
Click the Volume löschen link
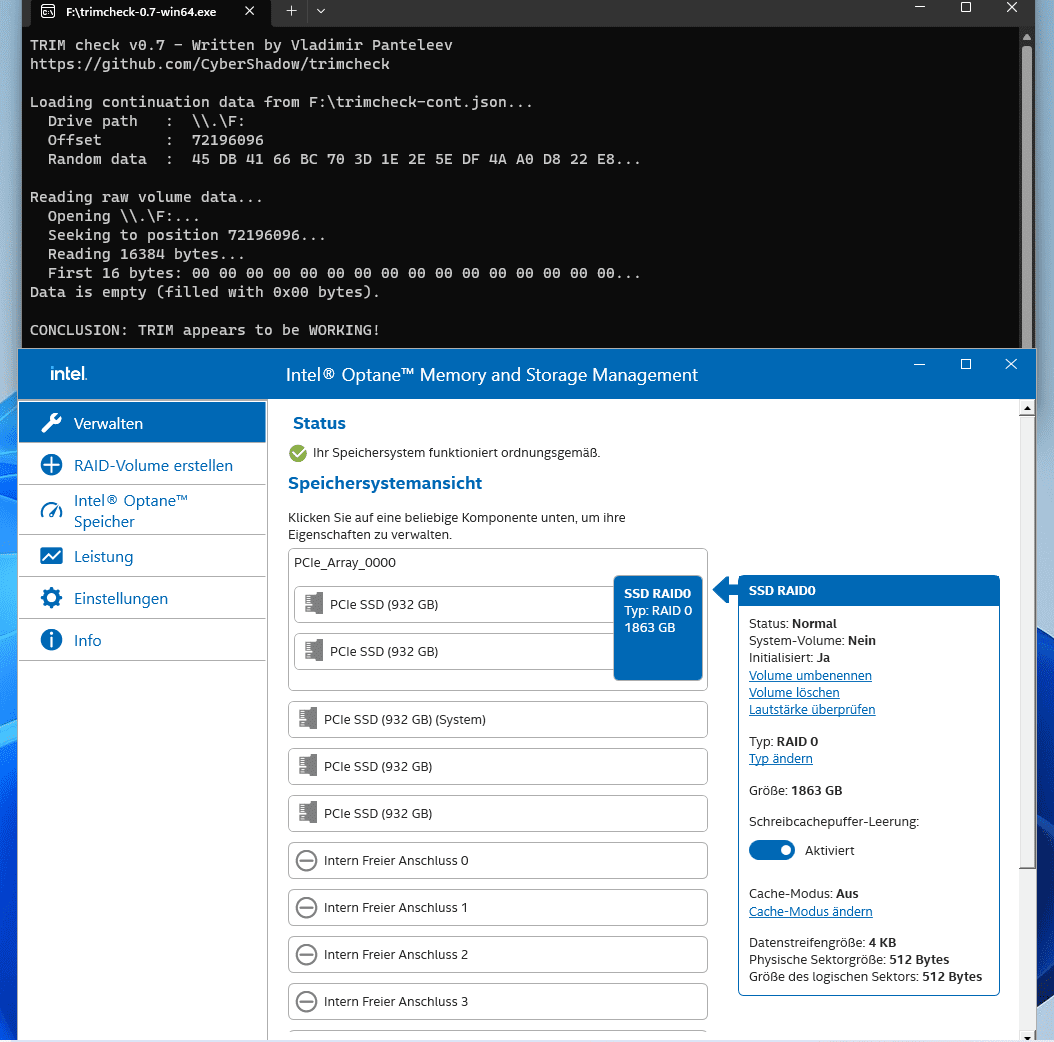pos(794,692)
